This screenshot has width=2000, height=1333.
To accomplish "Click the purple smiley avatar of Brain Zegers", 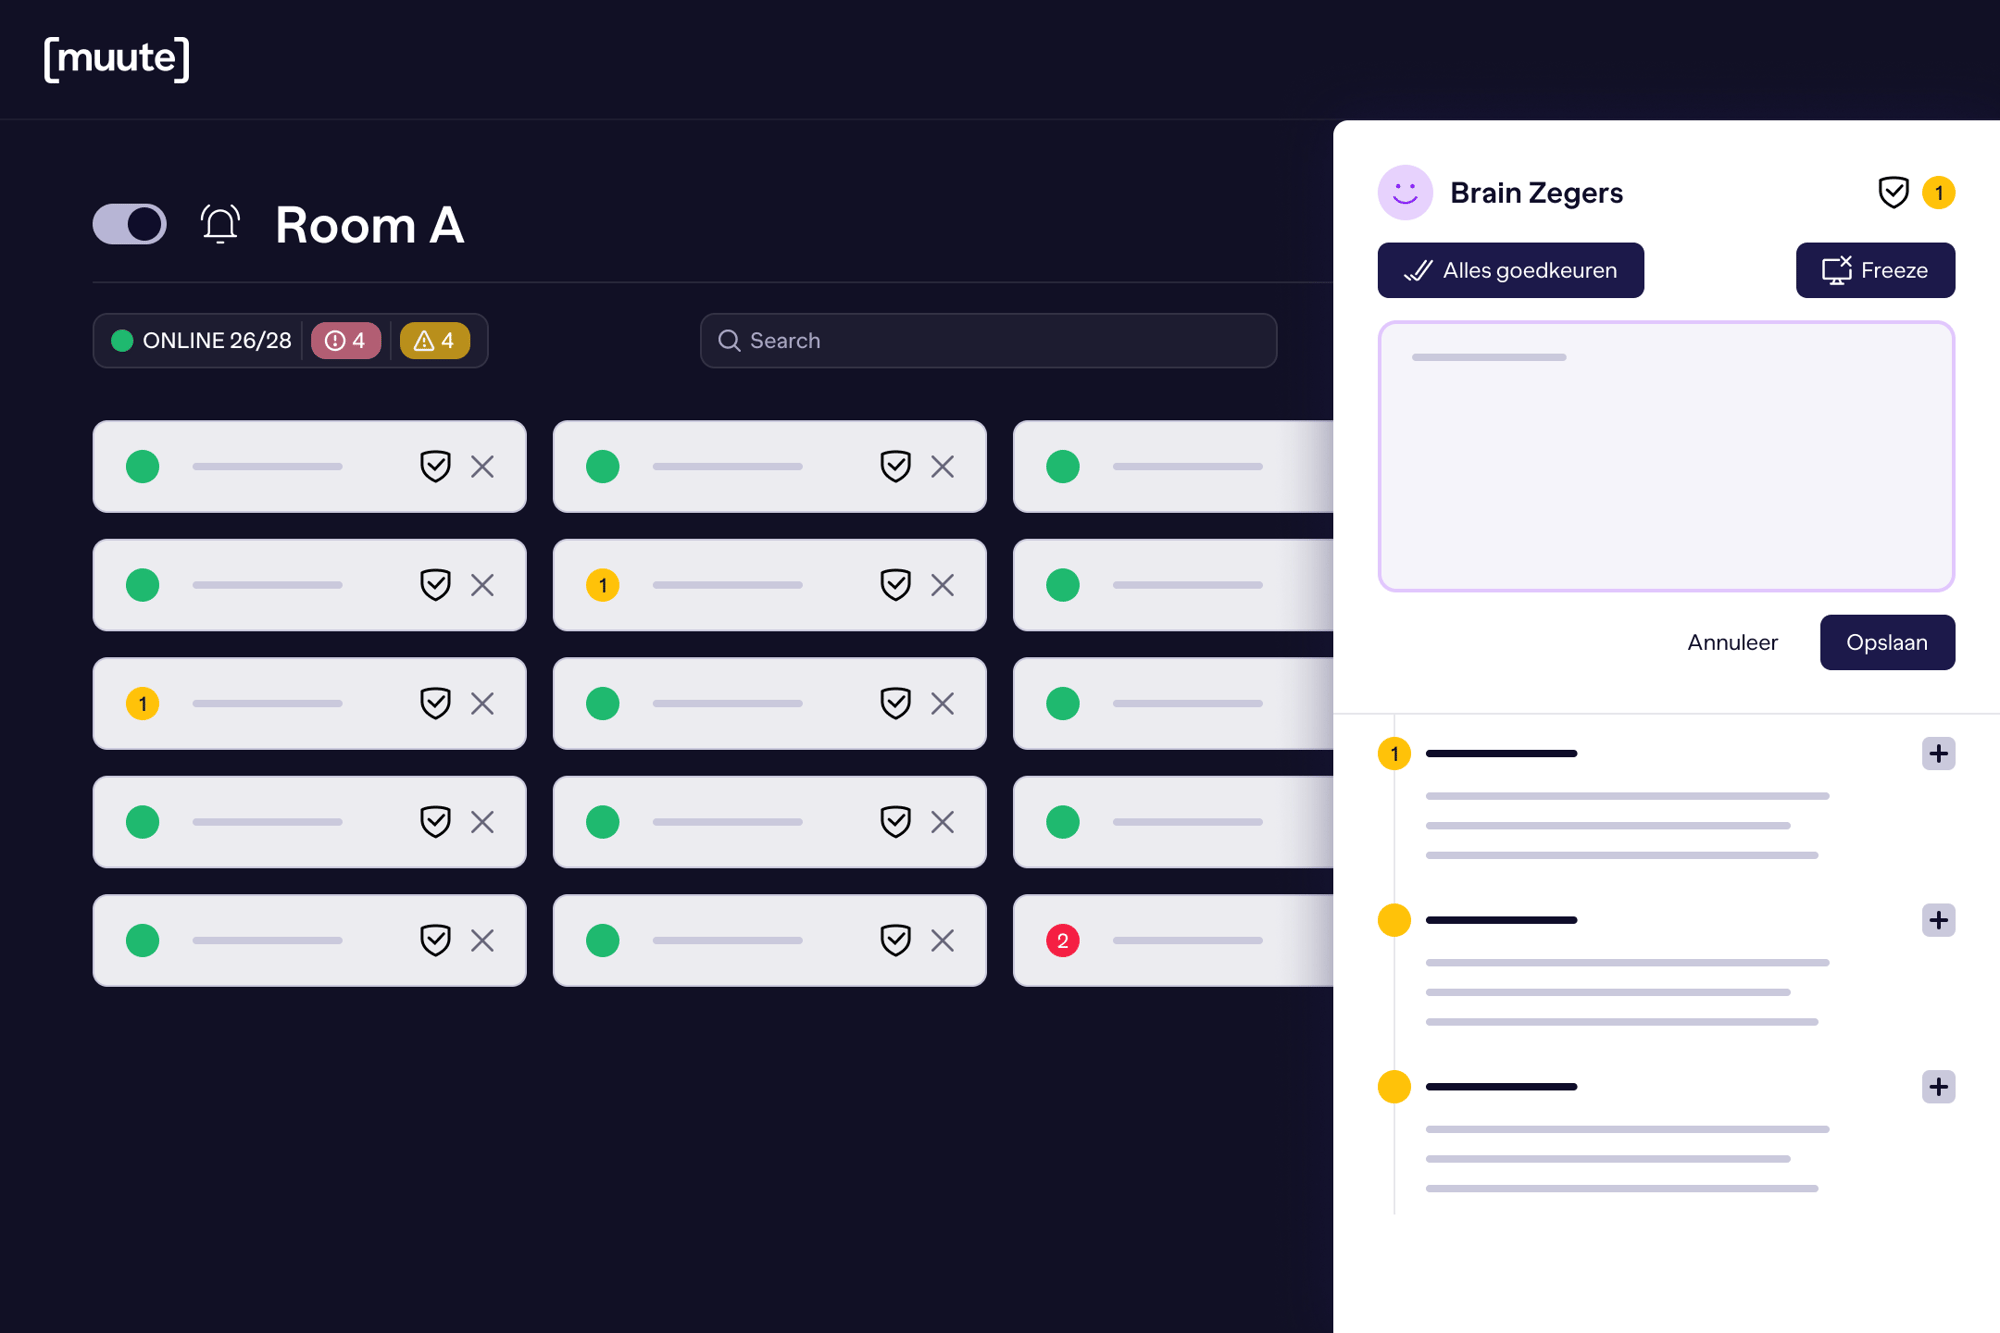I will coord(1405,192).
